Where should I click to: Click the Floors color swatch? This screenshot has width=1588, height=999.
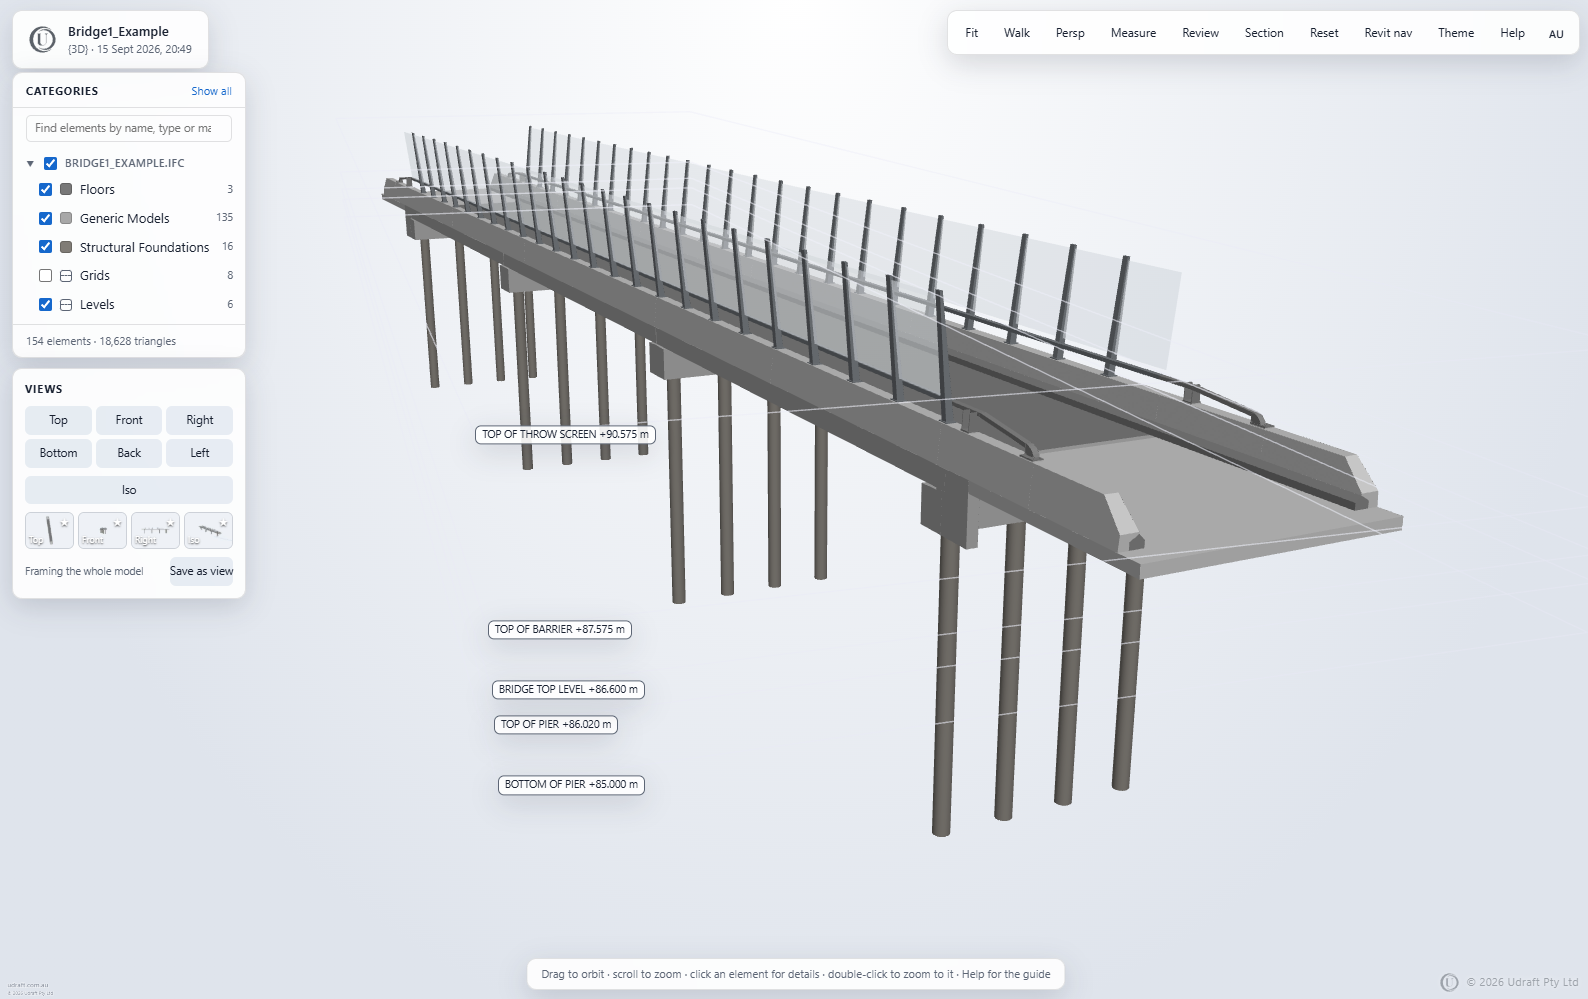(x=66, y=190)
